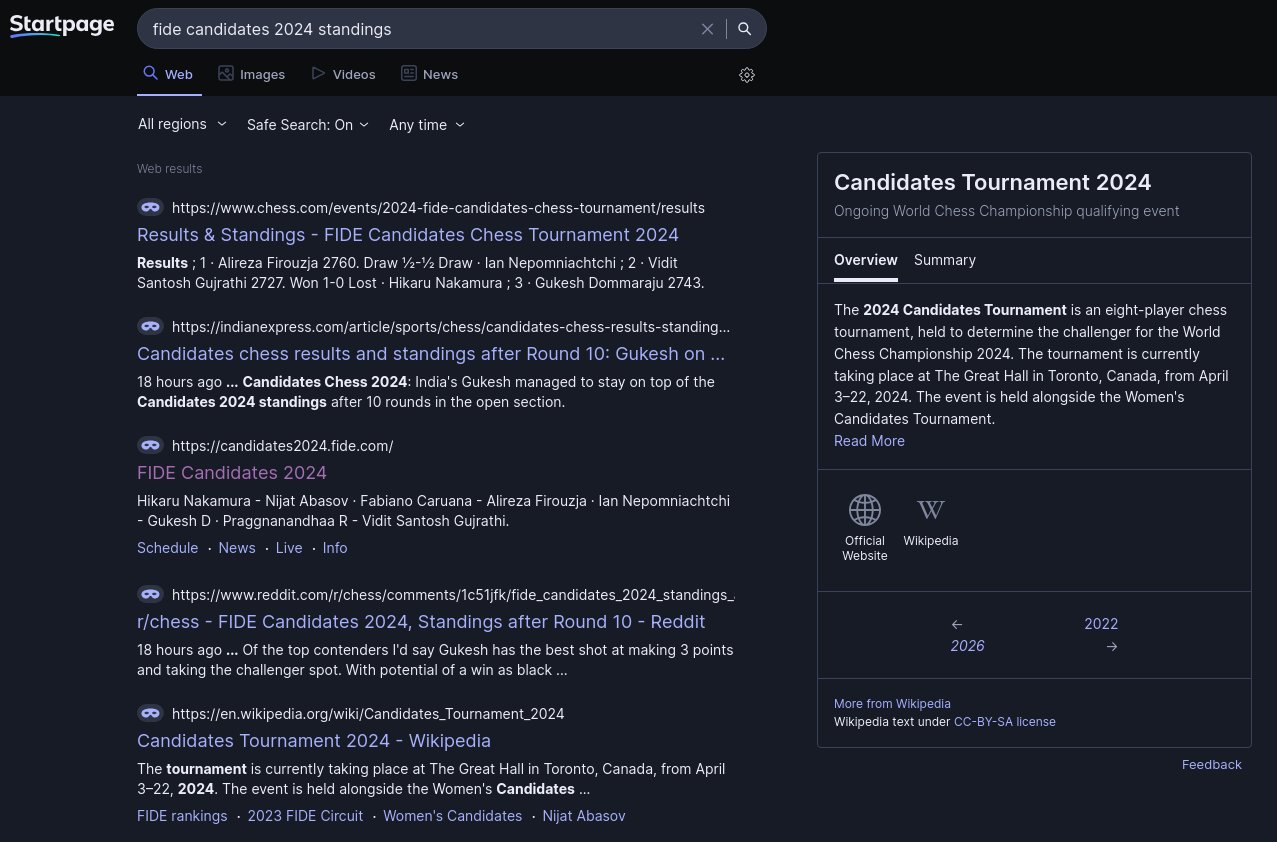Switch to the Web tab
The height and width of the screenshot is (842, 1277).
tap(169, 74)
